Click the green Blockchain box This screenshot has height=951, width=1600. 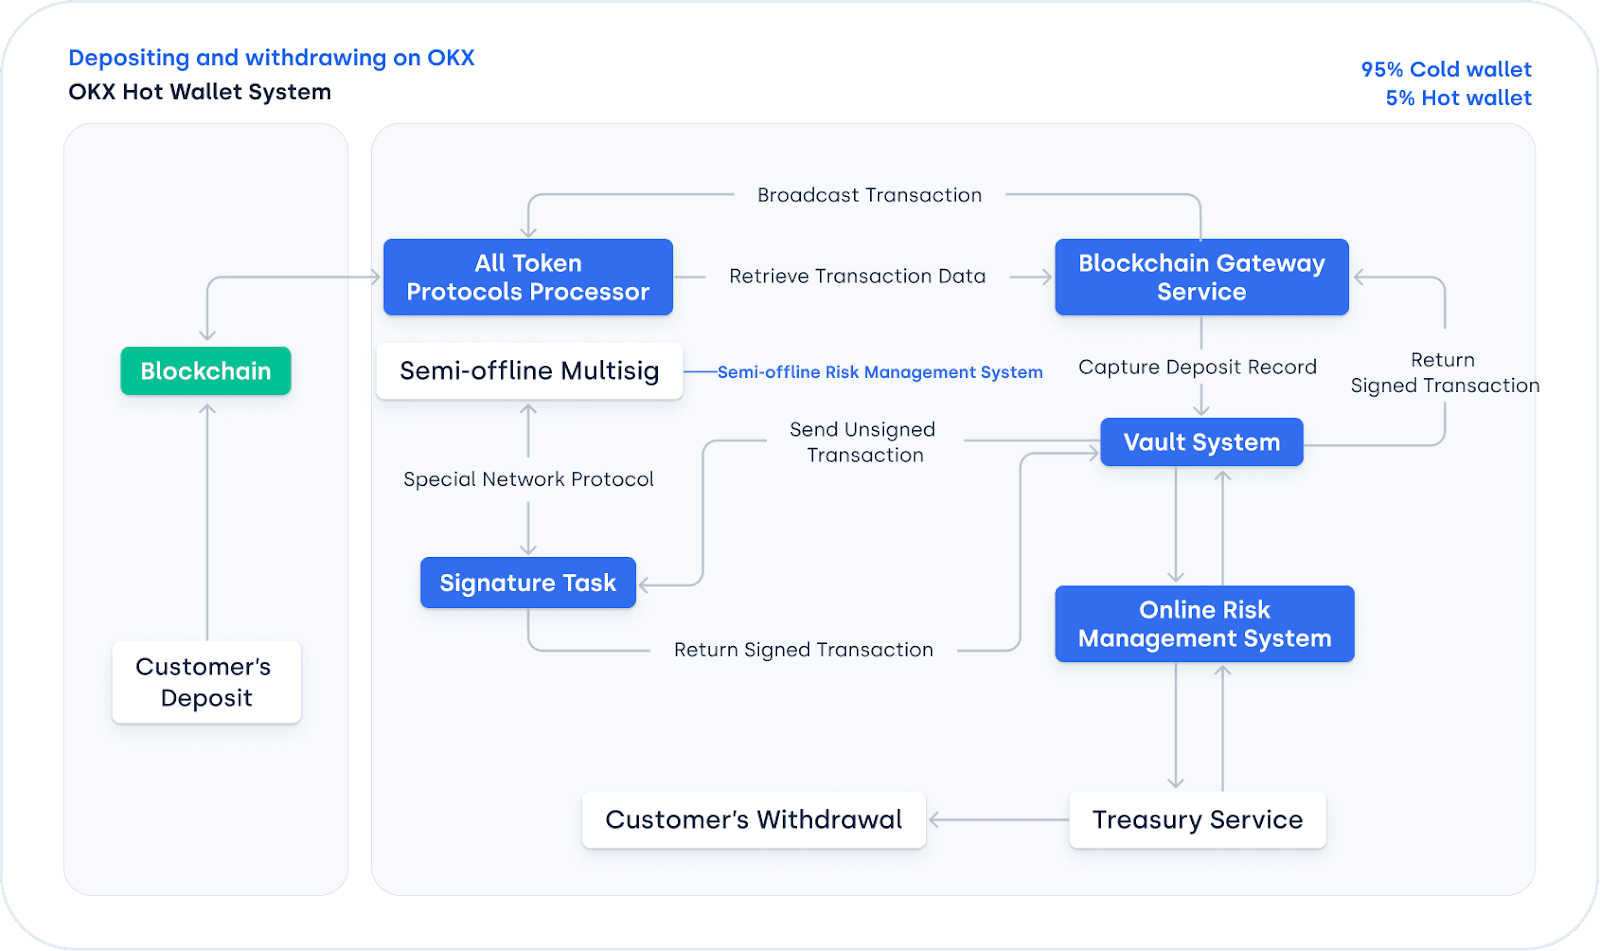pyautogui.click(x=206, y=371)
